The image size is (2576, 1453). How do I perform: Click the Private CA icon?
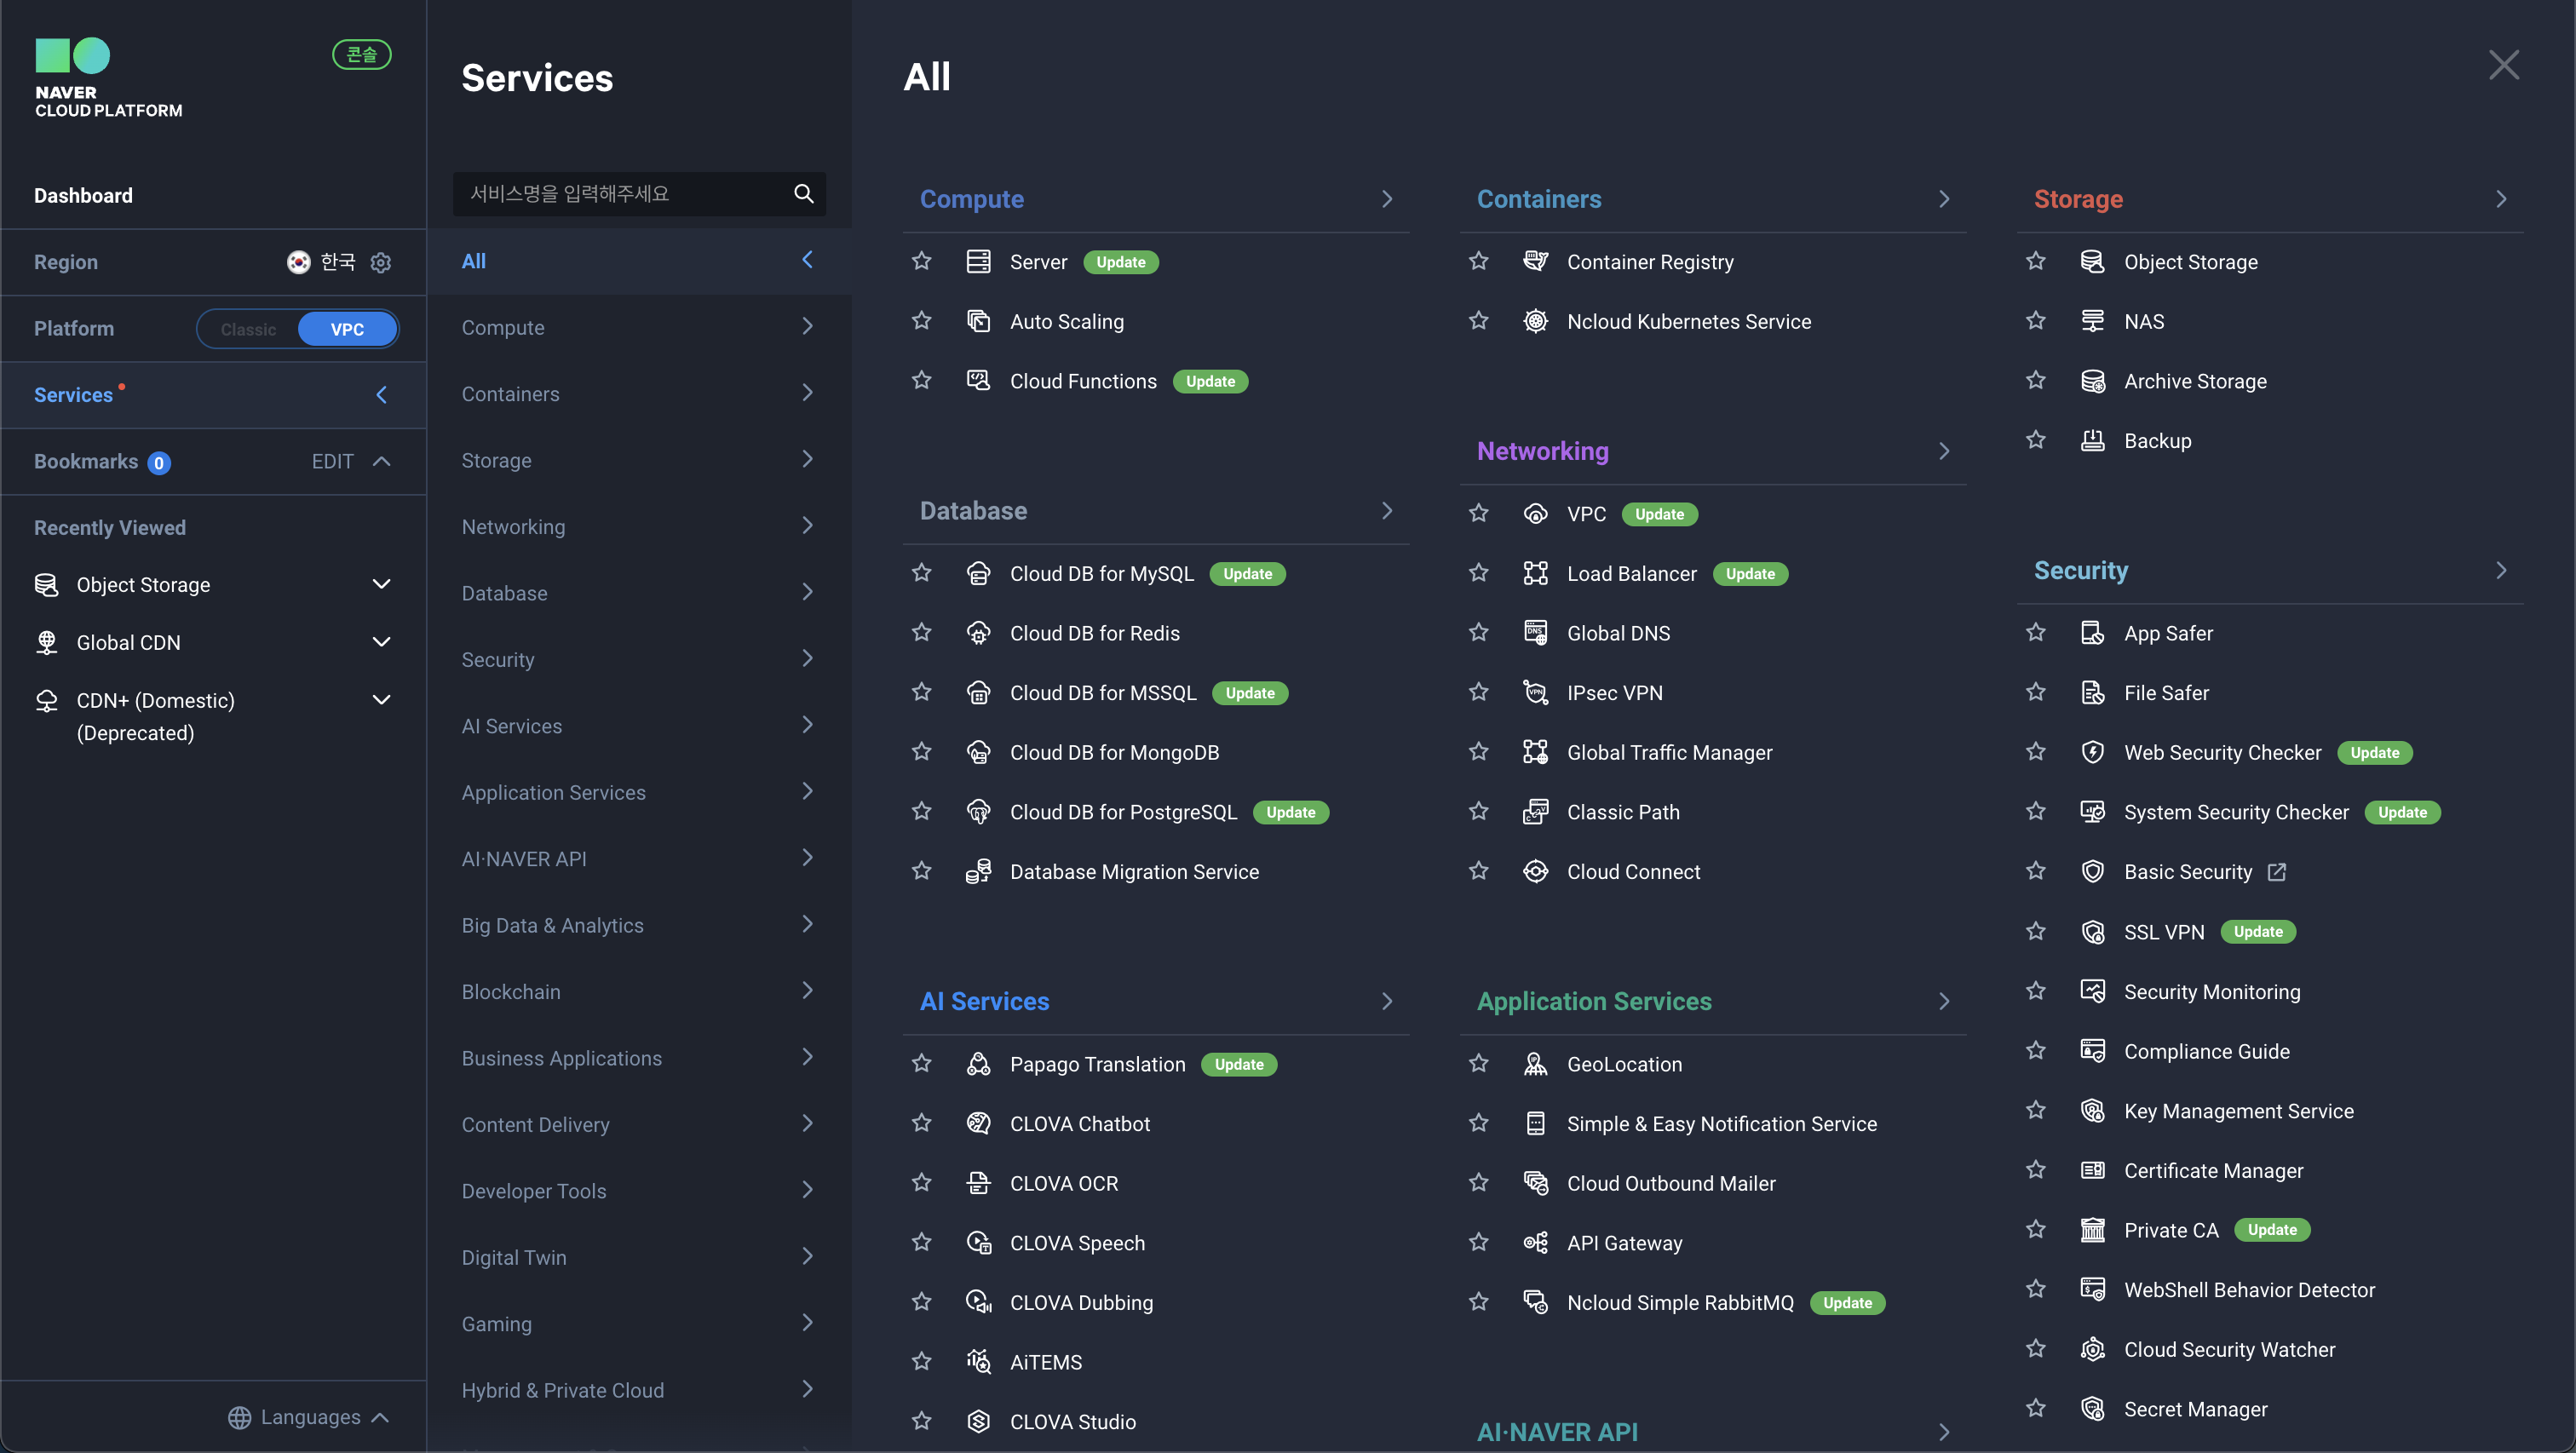2092,1230
